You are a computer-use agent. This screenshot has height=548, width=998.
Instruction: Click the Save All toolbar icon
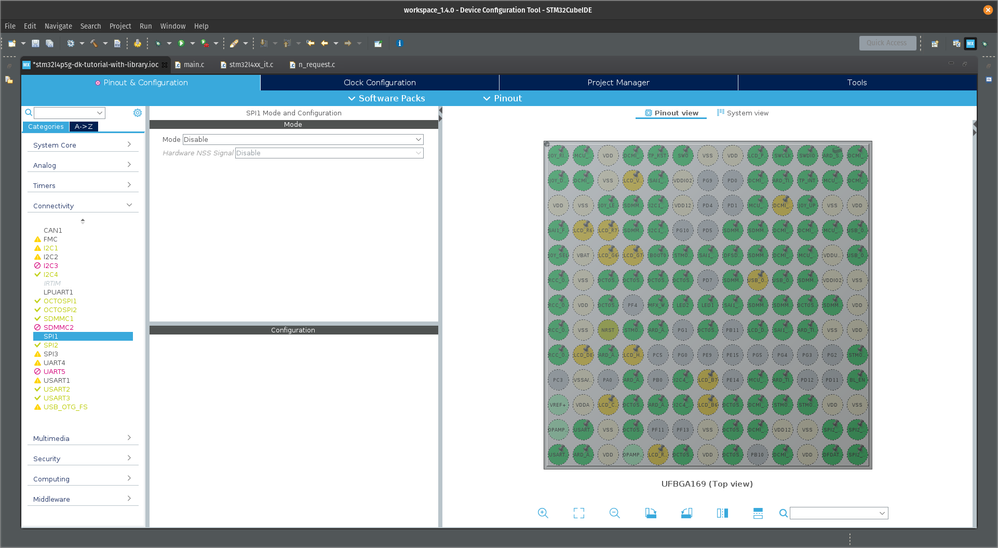tap(49, 43)
